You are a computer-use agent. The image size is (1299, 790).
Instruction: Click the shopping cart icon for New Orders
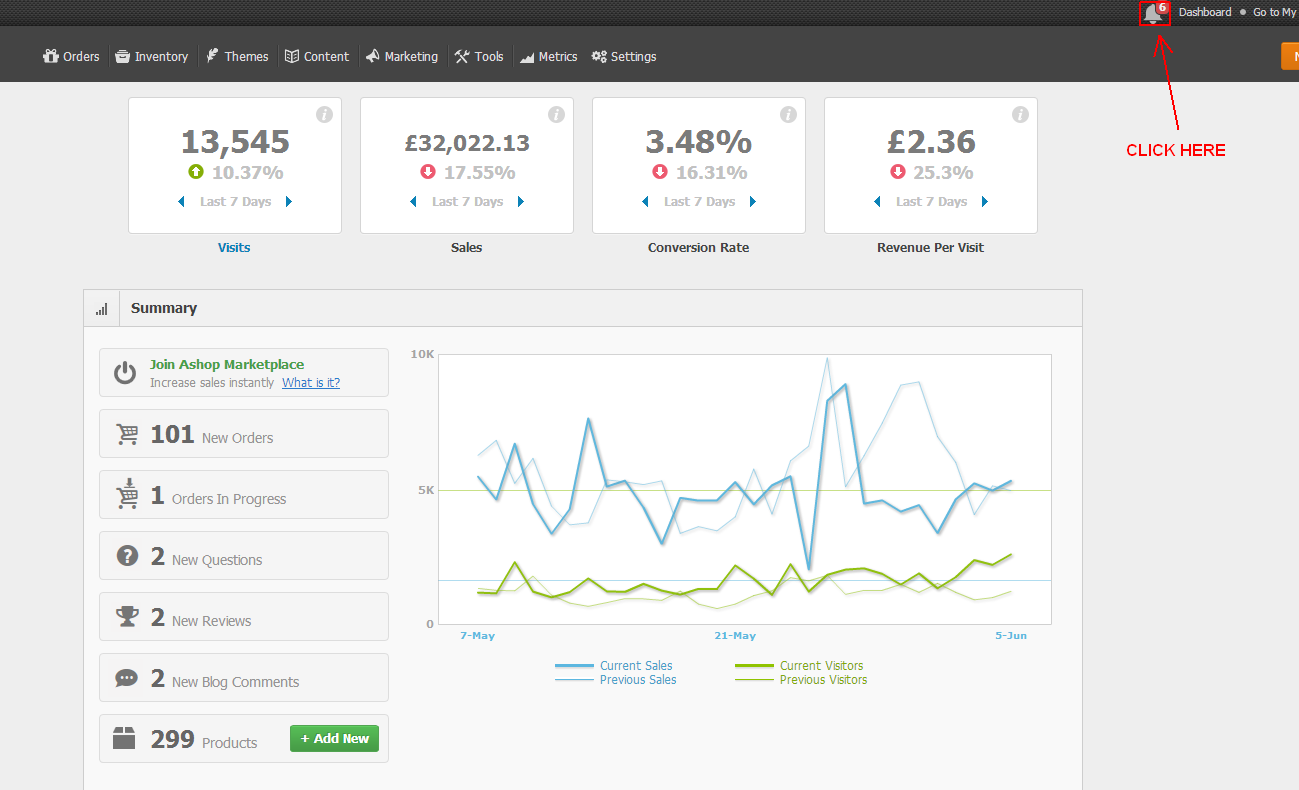click(127, 434)
